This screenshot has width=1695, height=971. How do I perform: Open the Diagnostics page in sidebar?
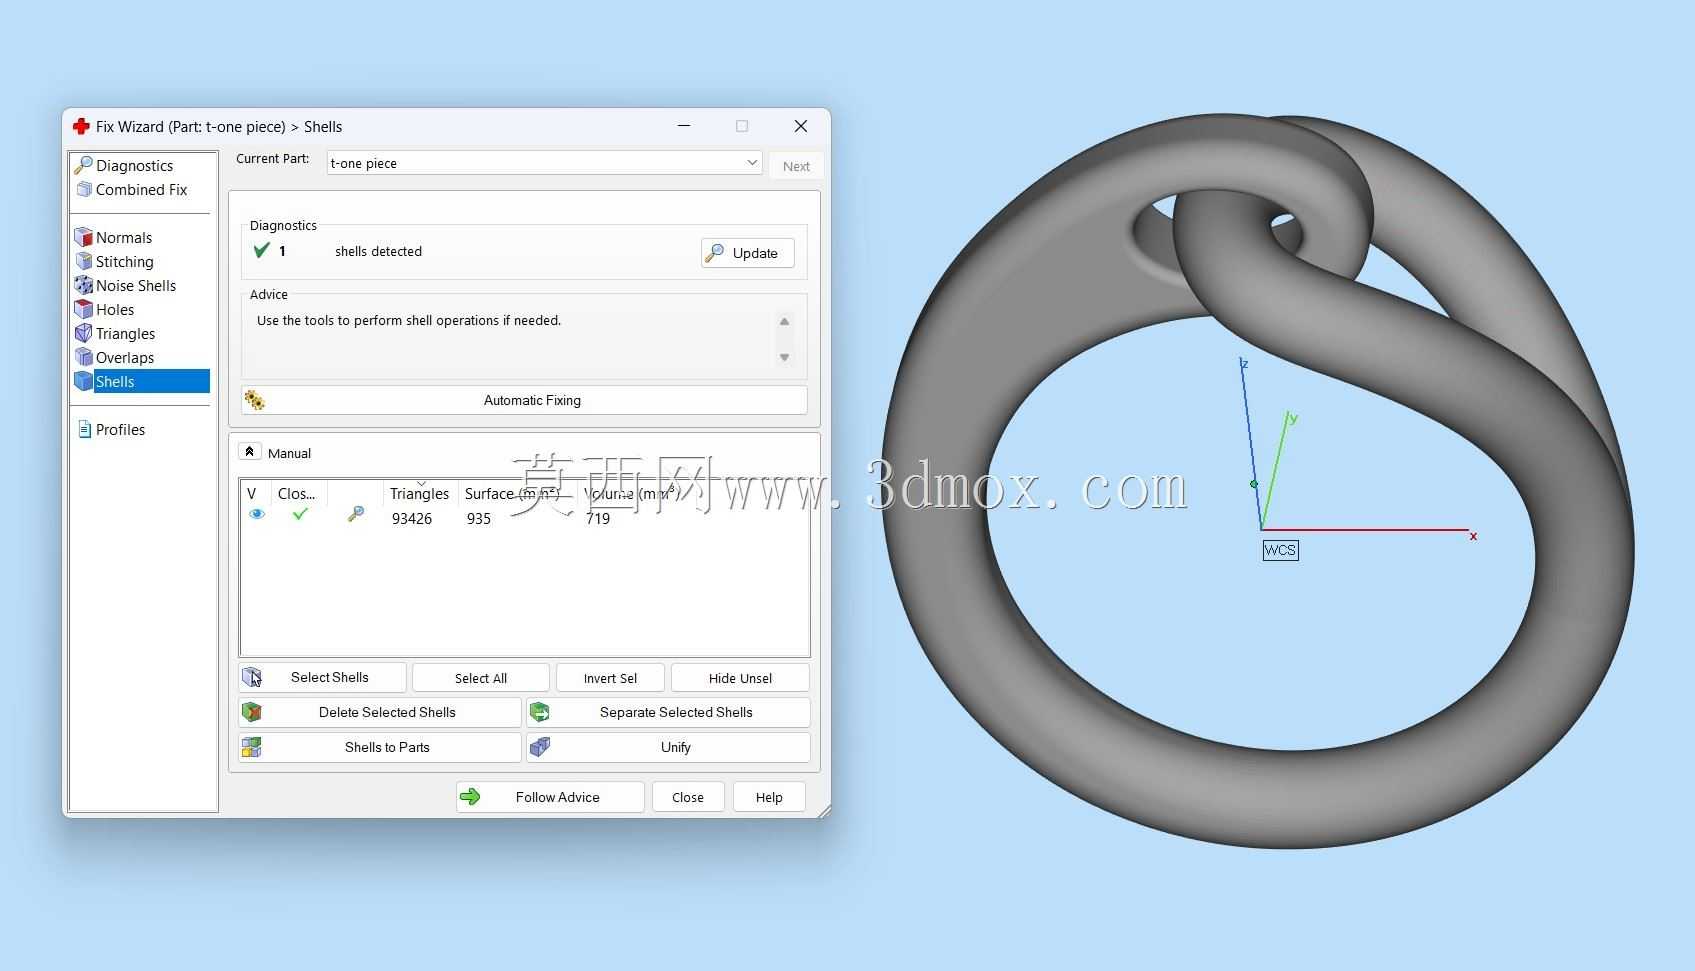pyautogui.click(x=134, y=165)
